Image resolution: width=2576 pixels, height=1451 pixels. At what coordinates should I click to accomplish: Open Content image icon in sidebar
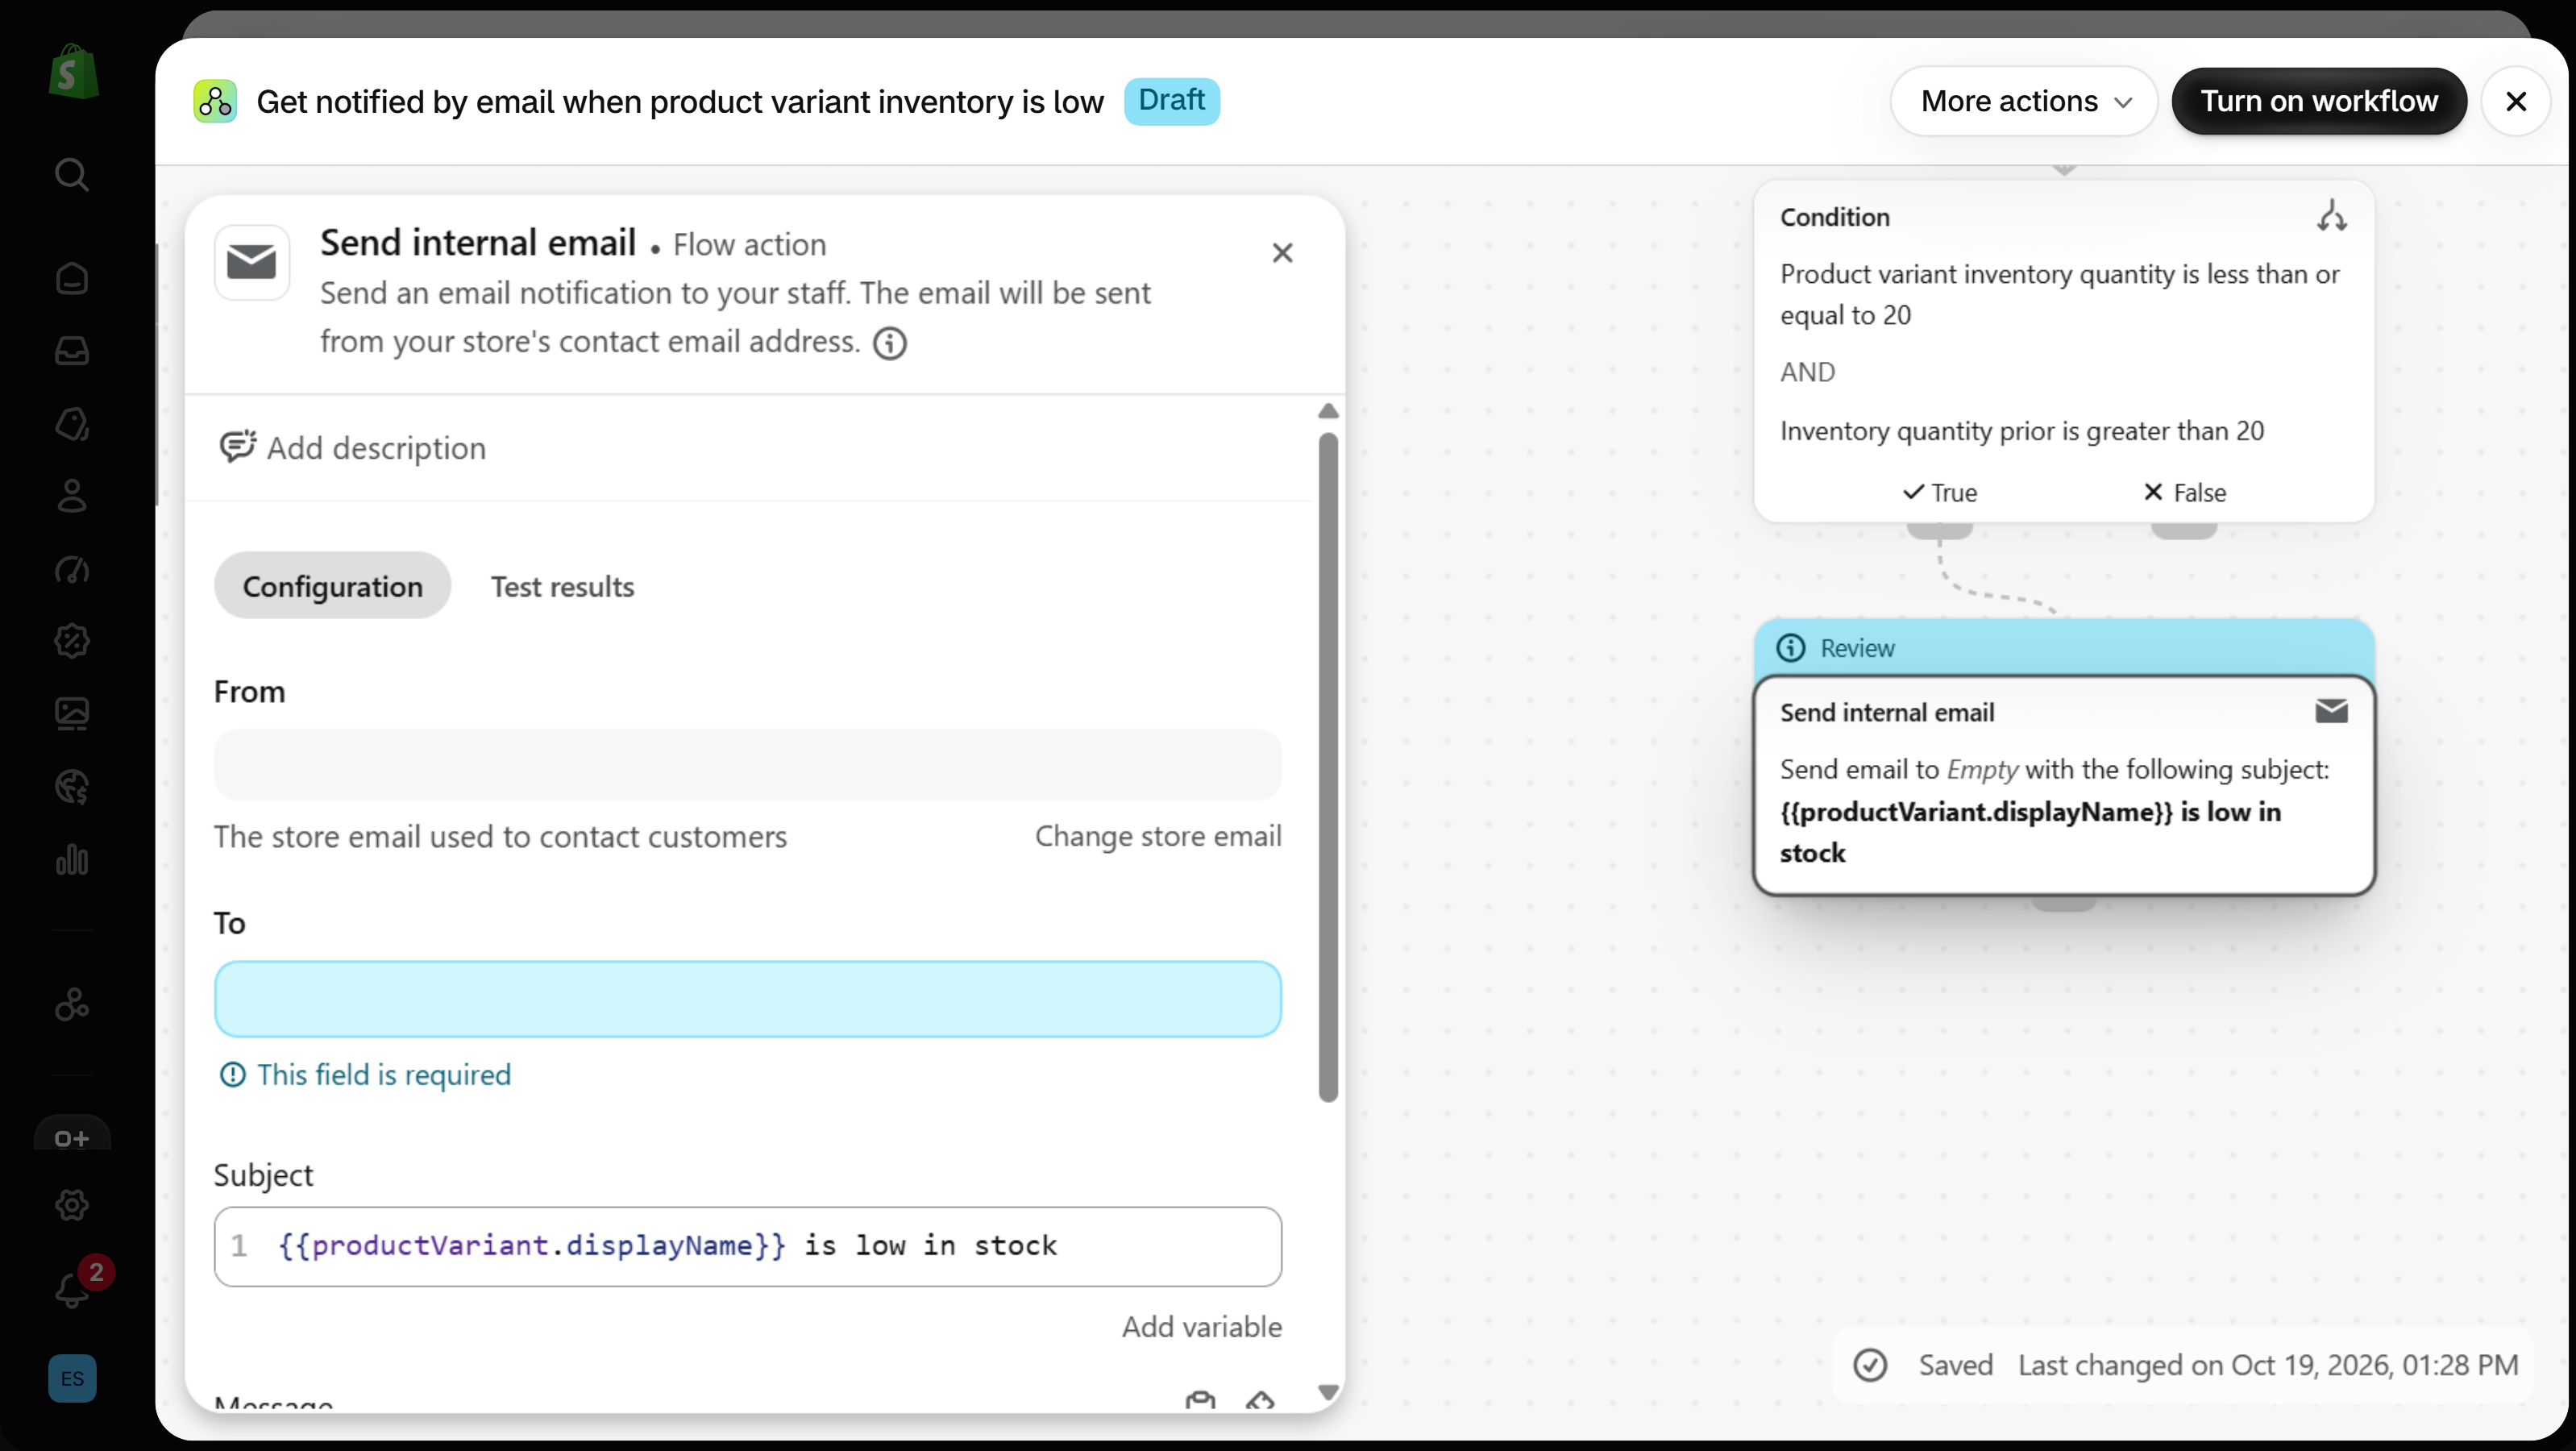pos(72,714)
